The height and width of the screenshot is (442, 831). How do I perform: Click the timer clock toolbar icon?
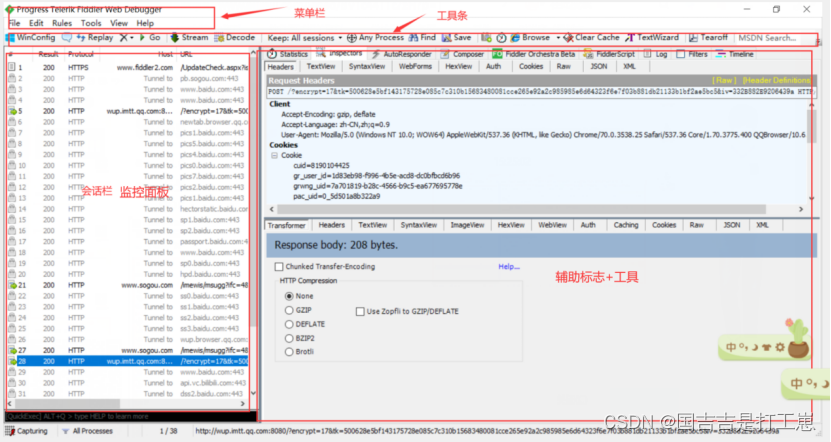pos(501,38)
